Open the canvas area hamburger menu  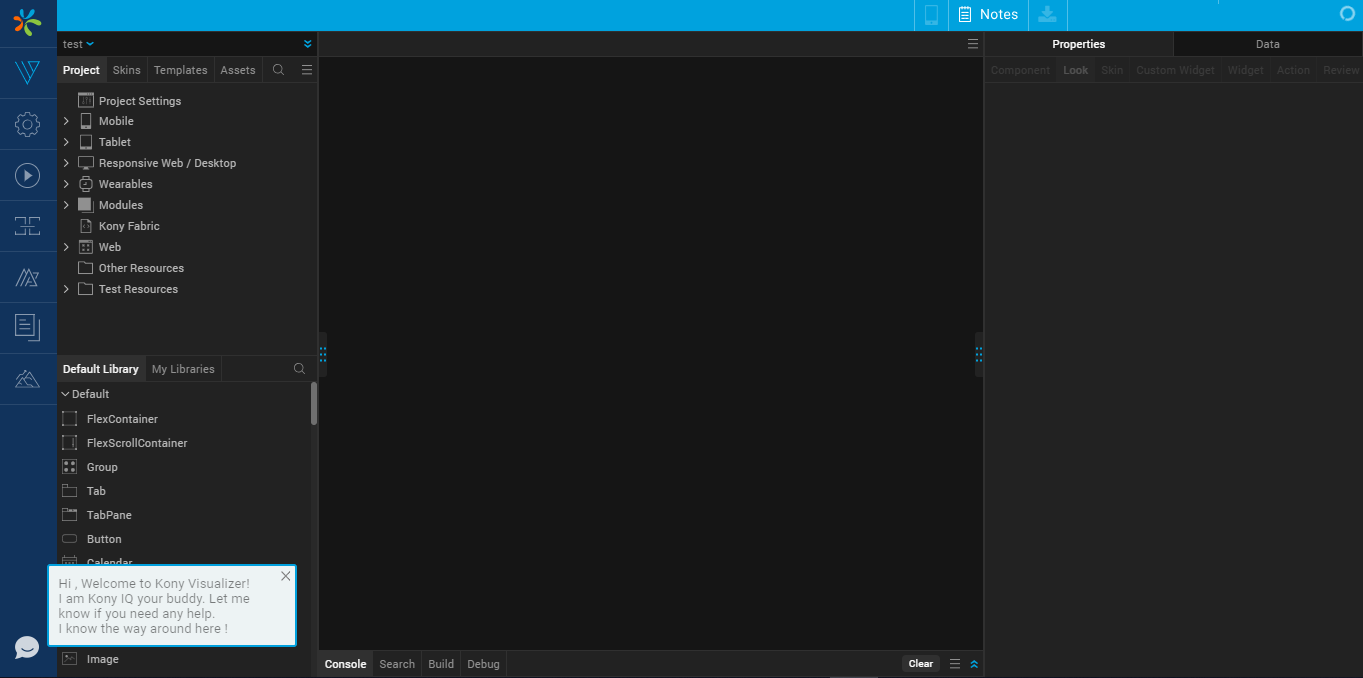tap(973, 44)
